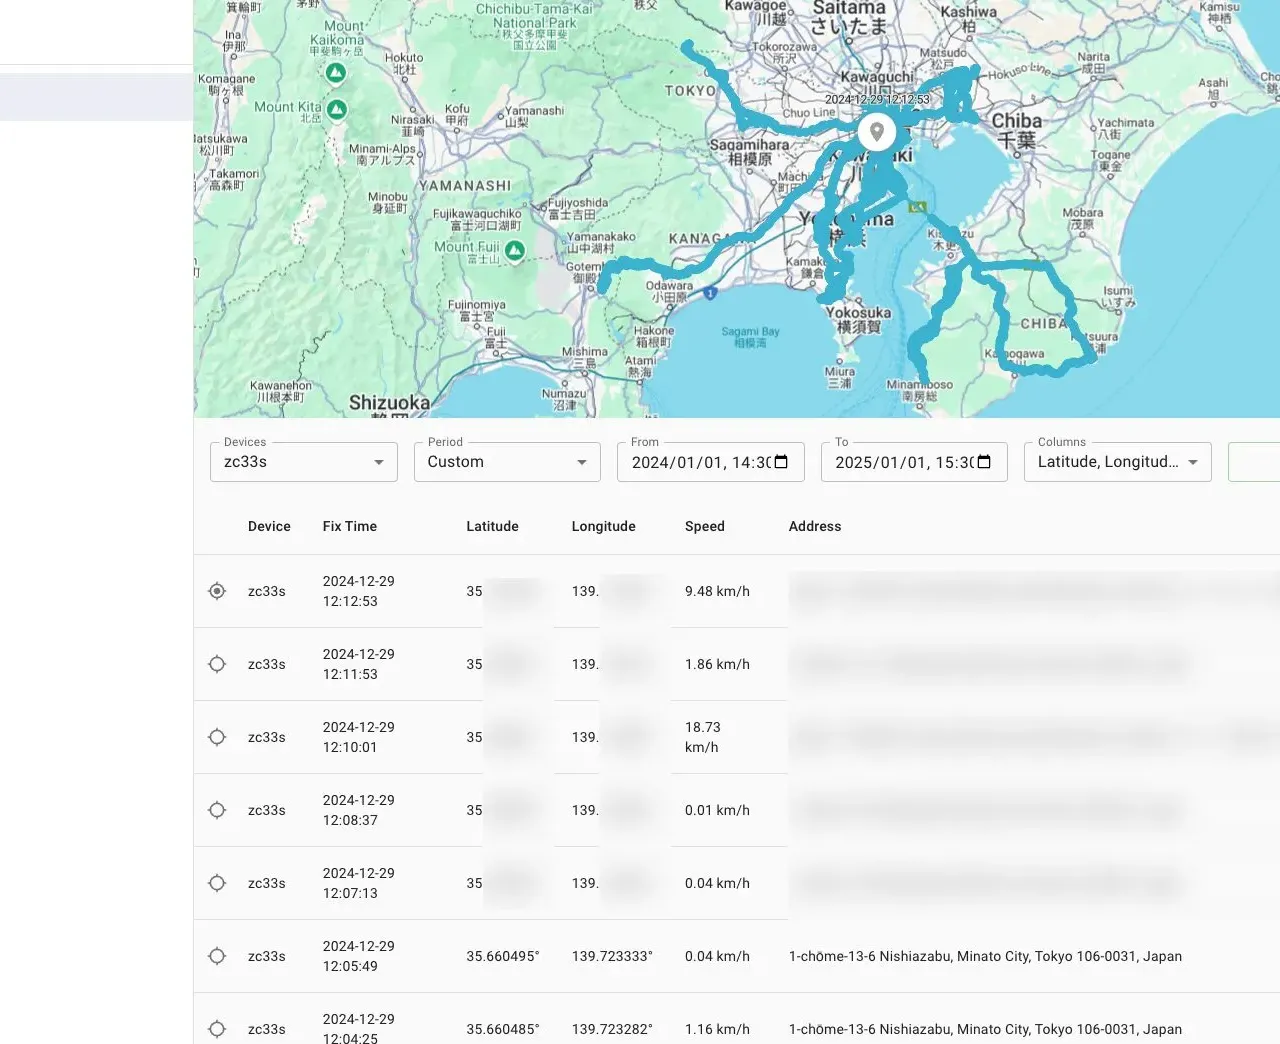Click the 9.48 km/h speed cell
Image resolution: width=1280 pixels, height=1044 pixels.
tap(717, 591)
